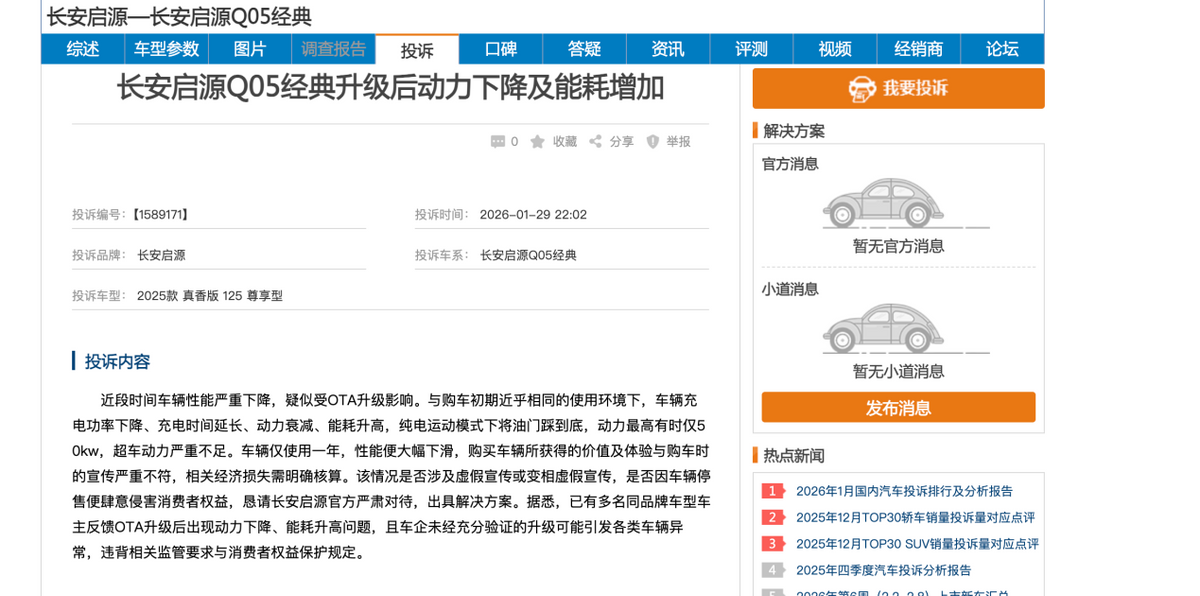Open the 图片 tab
The height and width of the screenshot is (596, 1200).
click(x=250, y=49)
